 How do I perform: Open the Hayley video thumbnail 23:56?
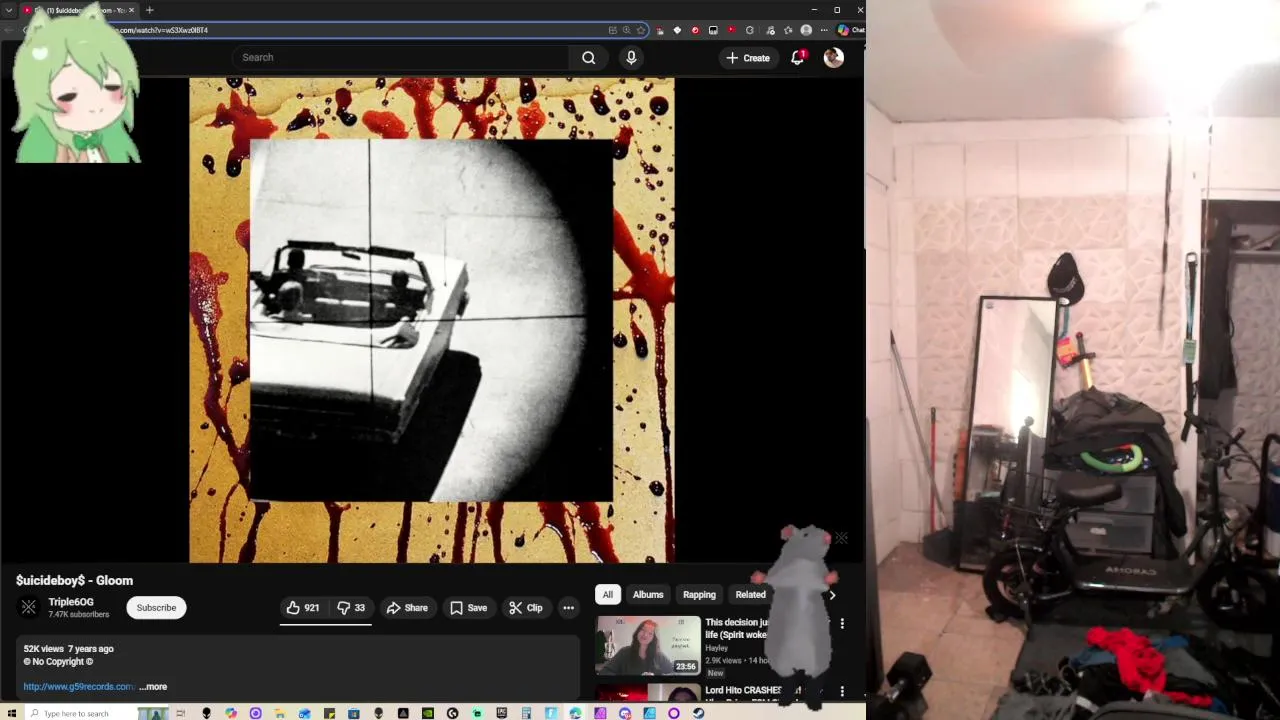[648, 646]
